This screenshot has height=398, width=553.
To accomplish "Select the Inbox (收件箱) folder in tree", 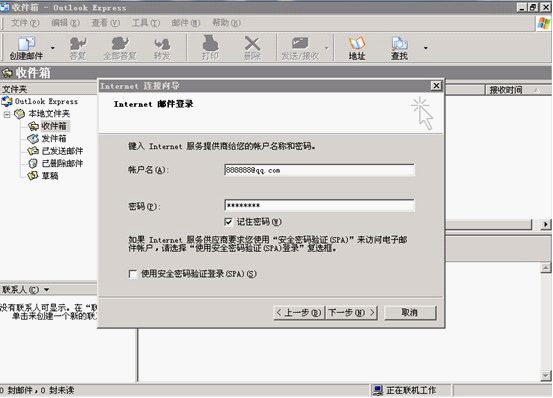I will tap(54, 126).
